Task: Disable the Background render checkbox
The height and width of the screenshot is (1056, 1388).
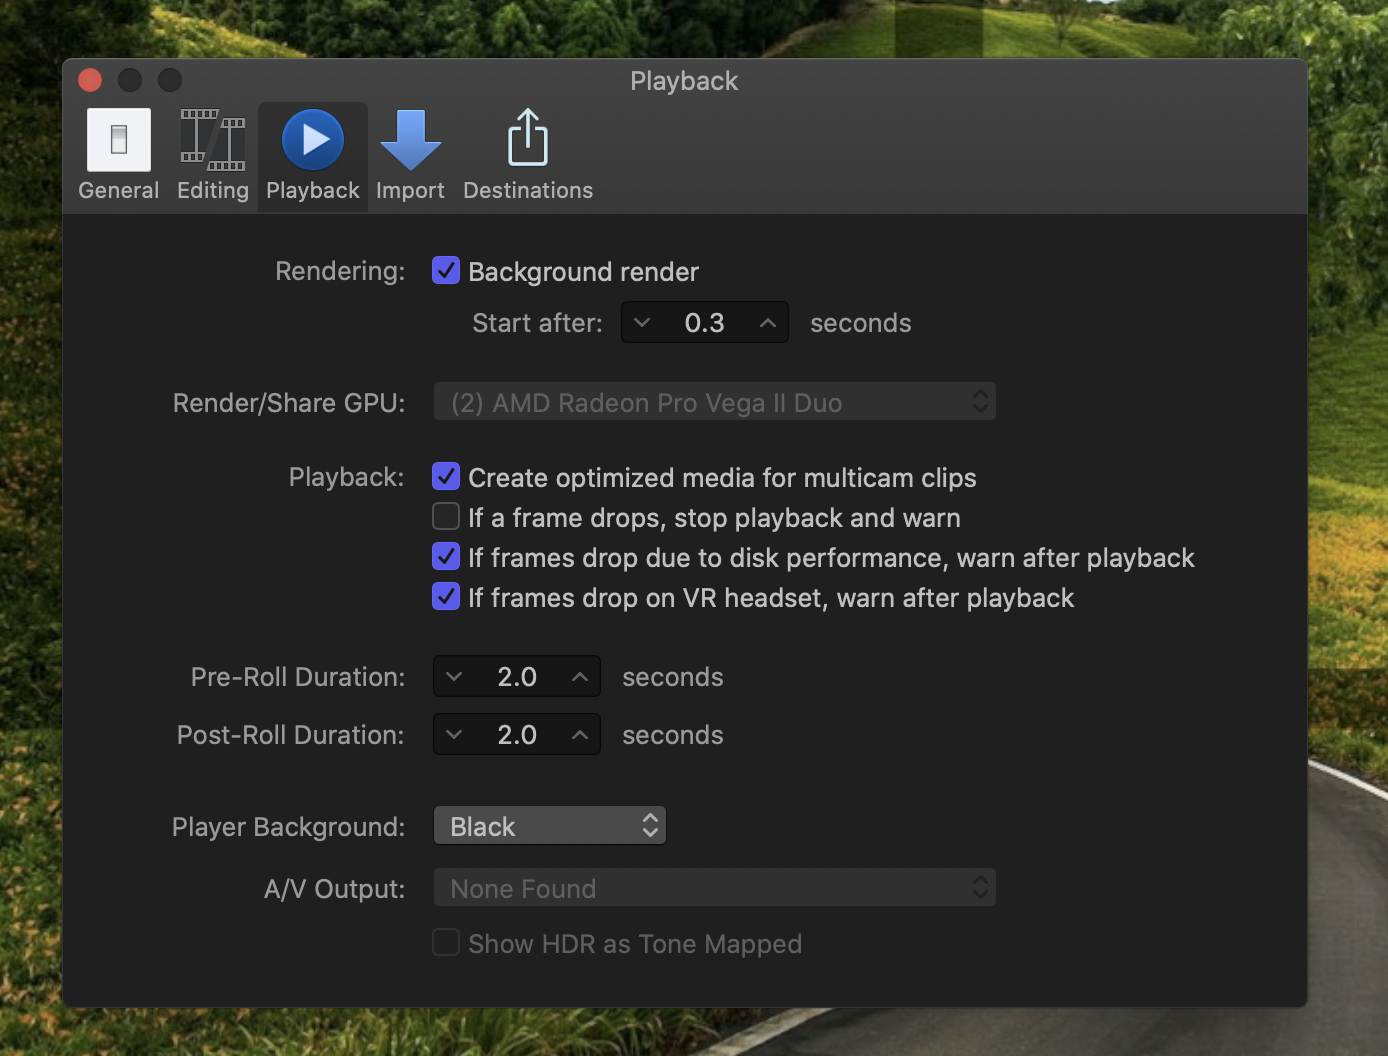Action: coord(446,271)
